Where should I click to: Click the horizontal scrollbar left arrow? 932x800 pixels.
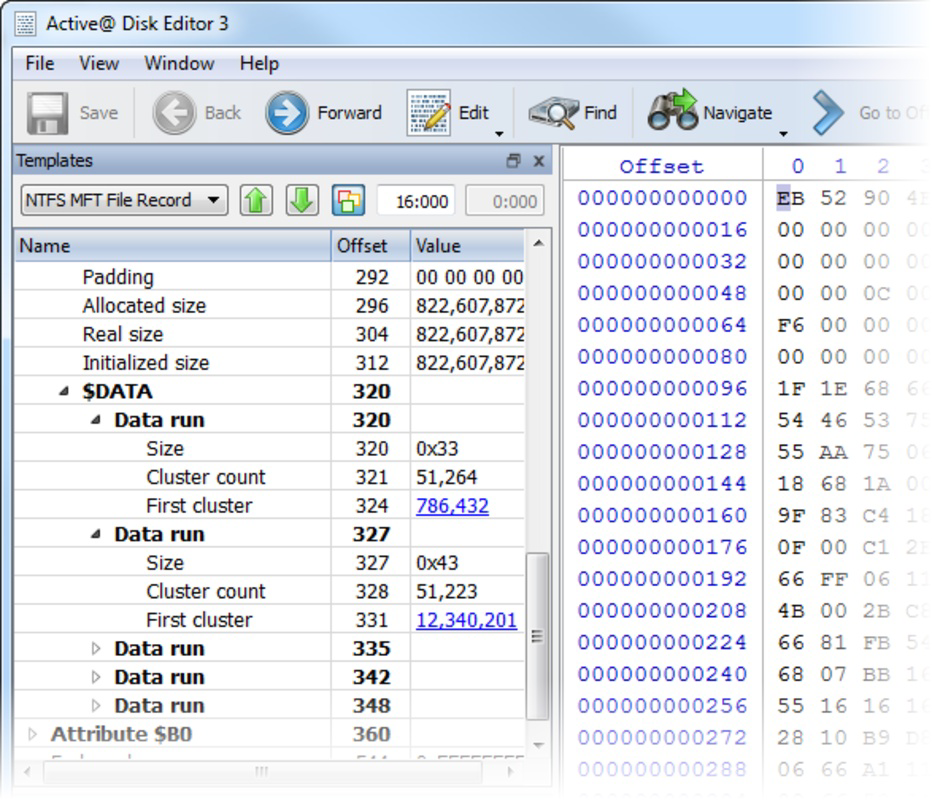click(x=27, y=771)
